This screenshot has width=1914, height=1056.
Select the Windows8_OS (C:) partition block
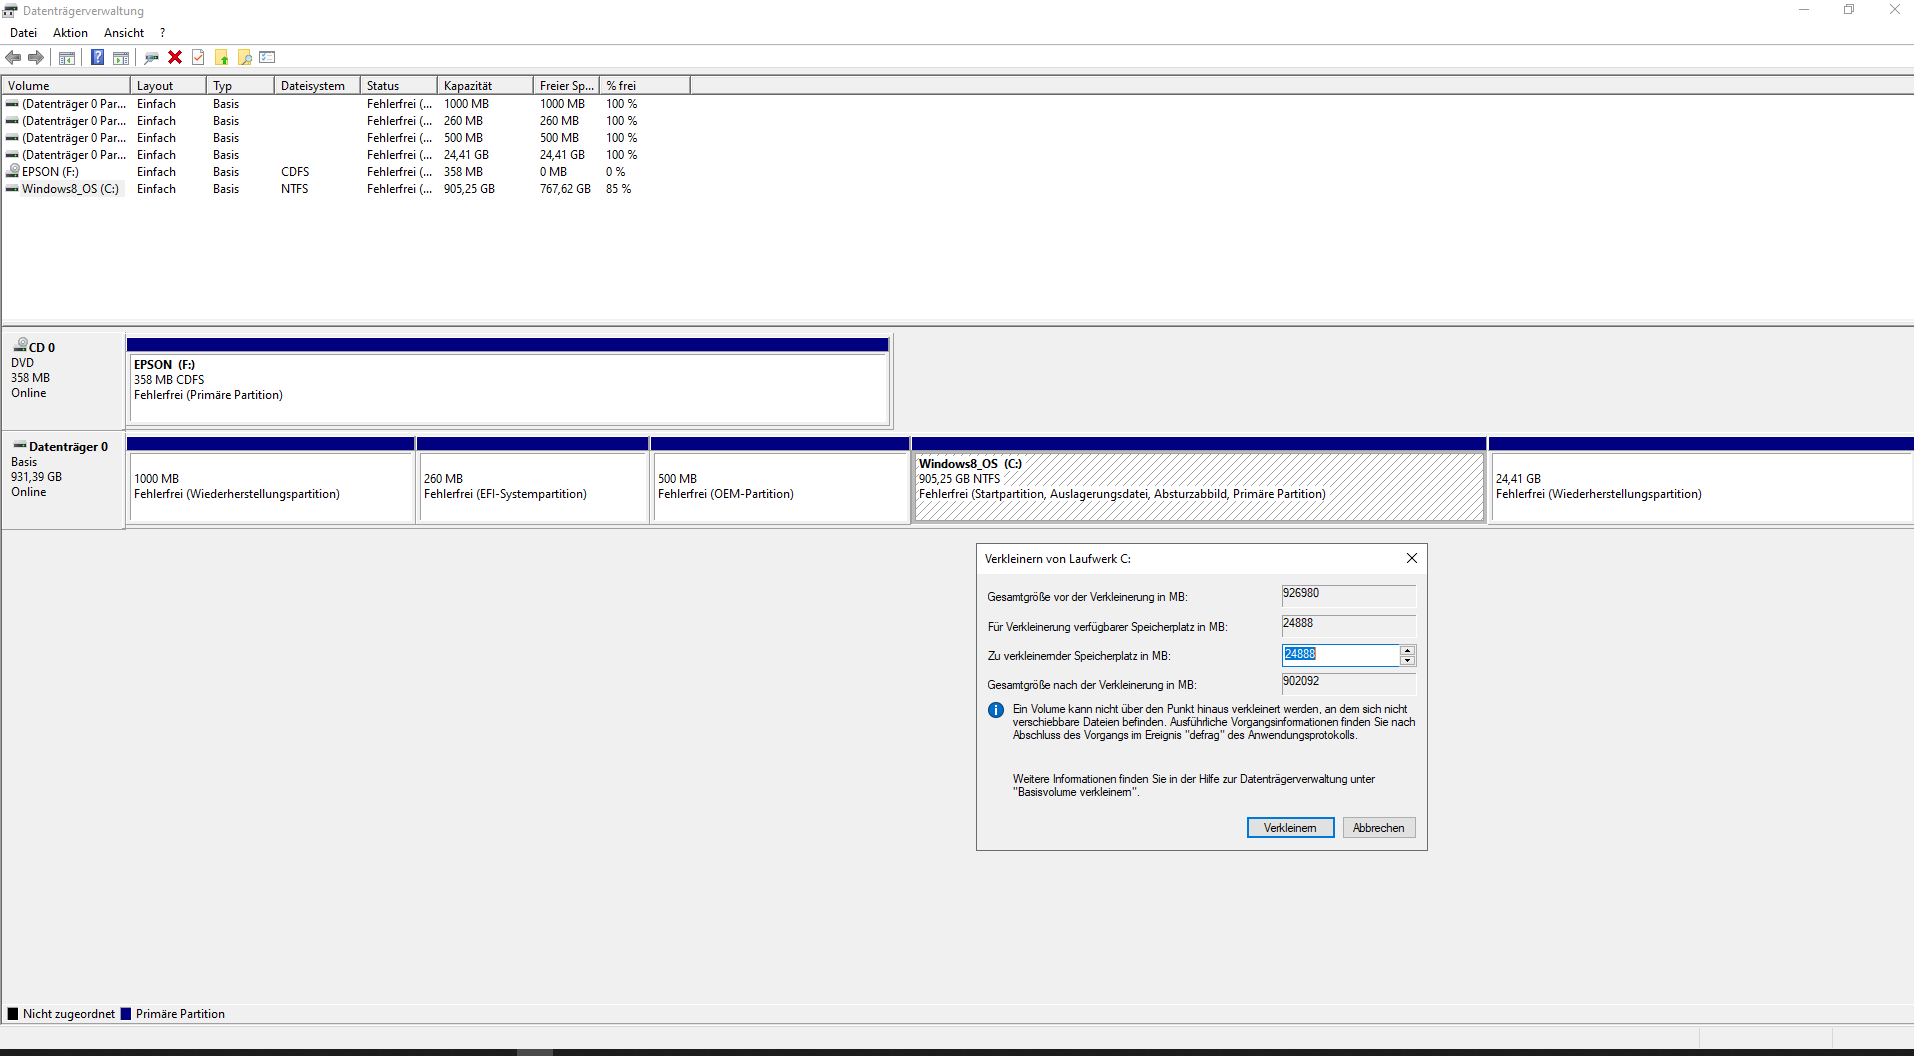(x=1199, y=480)
